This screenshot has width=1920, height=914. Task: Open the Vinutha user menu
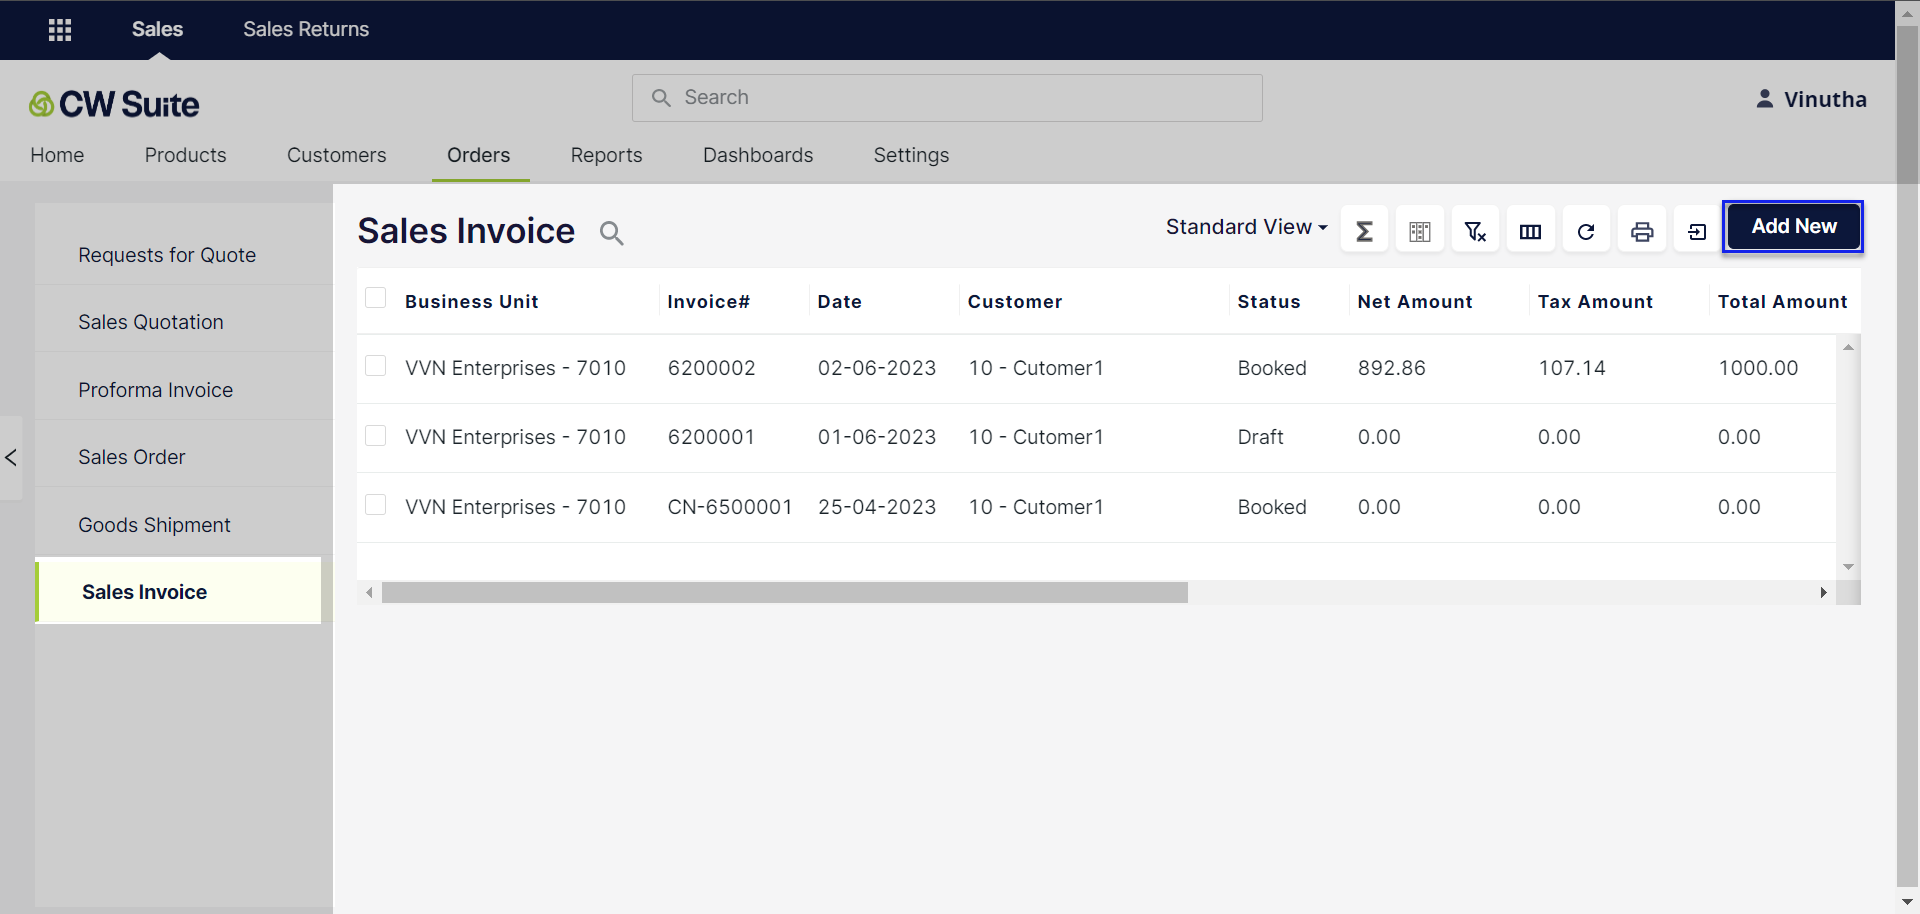coord(1811,99)
